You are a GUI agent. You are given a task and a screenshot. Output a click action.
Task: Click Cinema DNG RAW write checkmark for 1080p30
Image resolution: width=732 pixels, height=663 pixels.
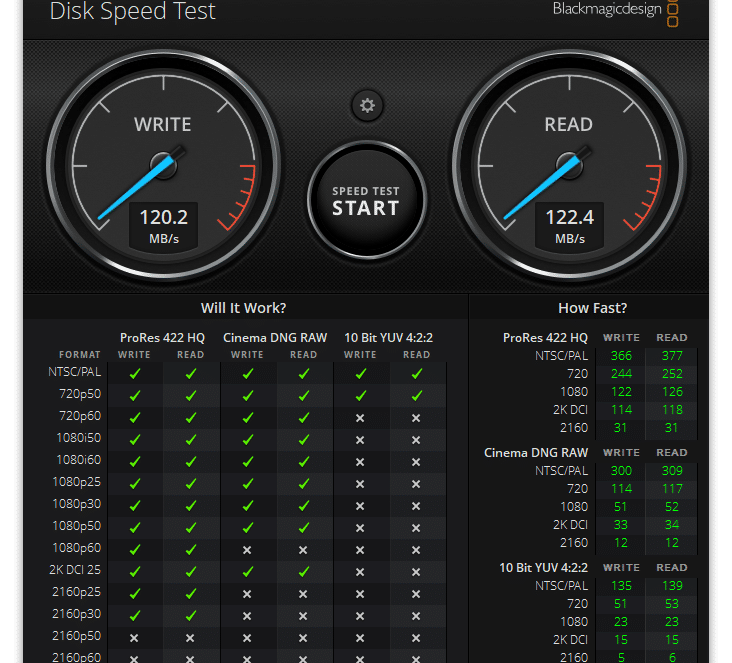248,505
